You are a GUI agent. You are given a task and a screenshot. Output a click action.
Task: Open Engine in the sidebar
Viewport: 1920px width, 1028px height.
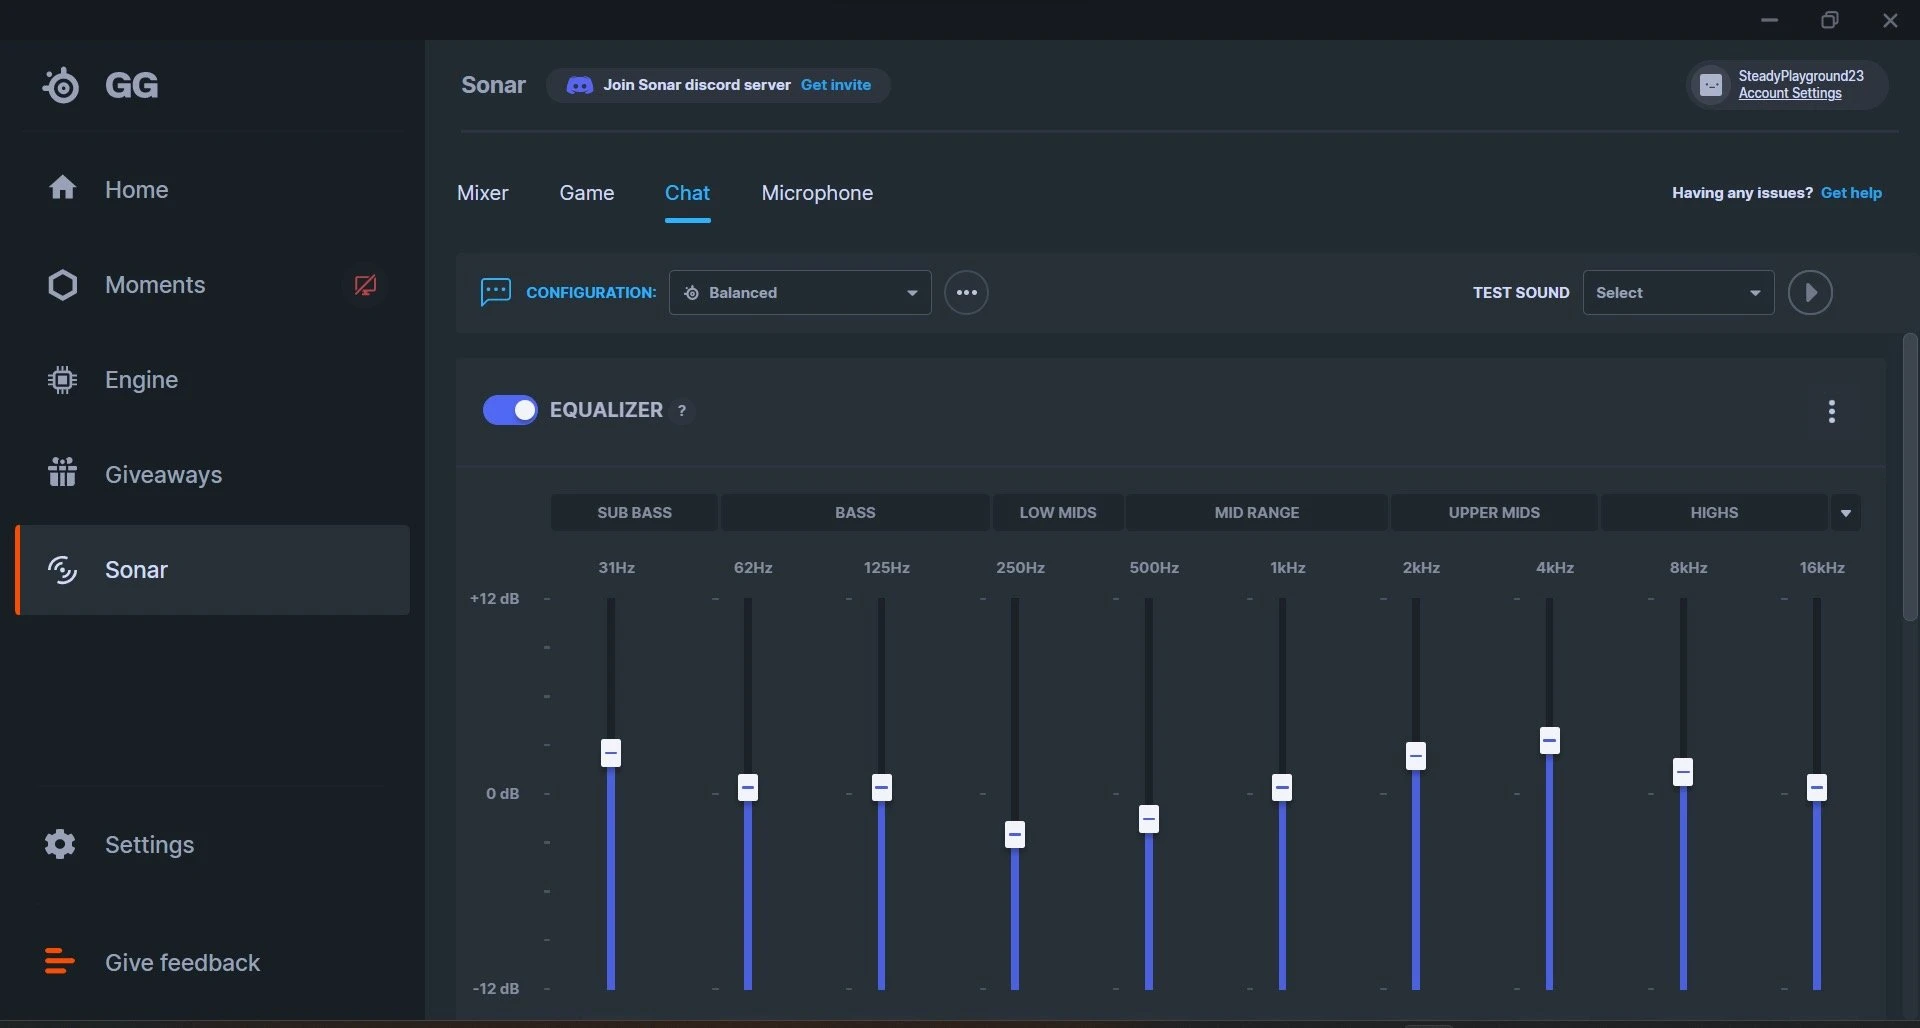pos(212,380)
